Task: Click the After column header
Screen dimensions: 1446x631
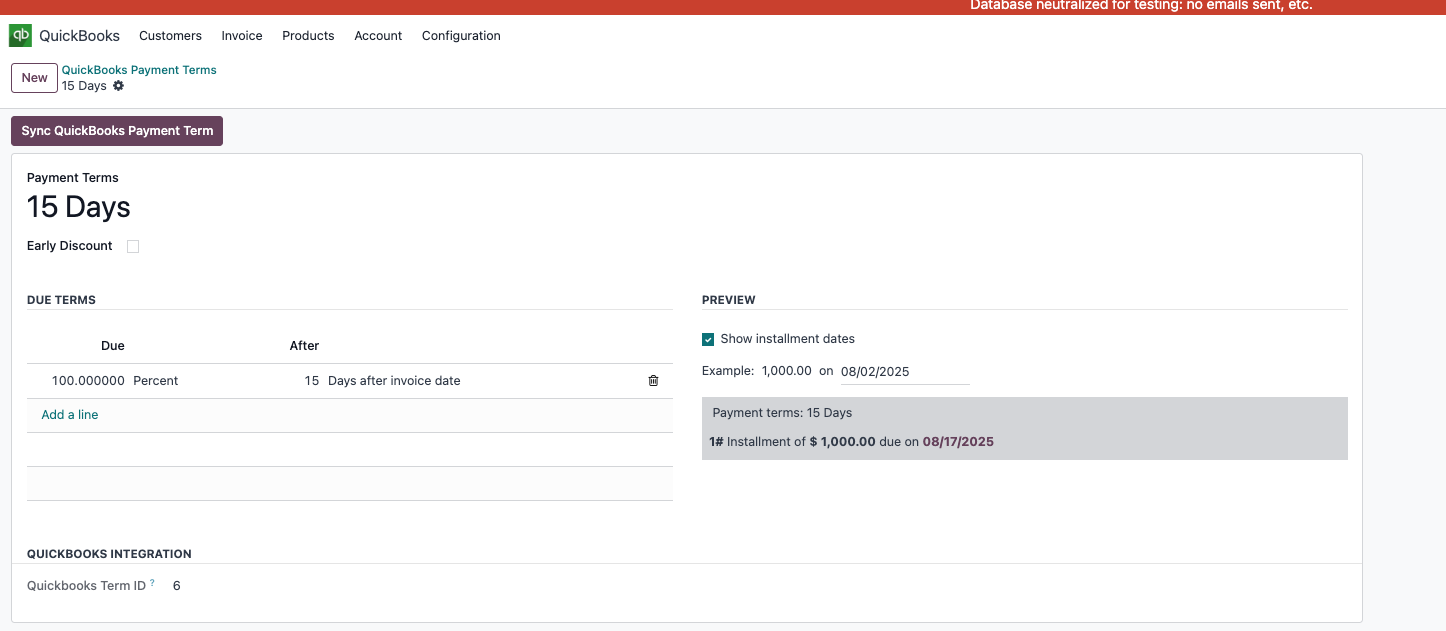Action: (x=304, y=346)
